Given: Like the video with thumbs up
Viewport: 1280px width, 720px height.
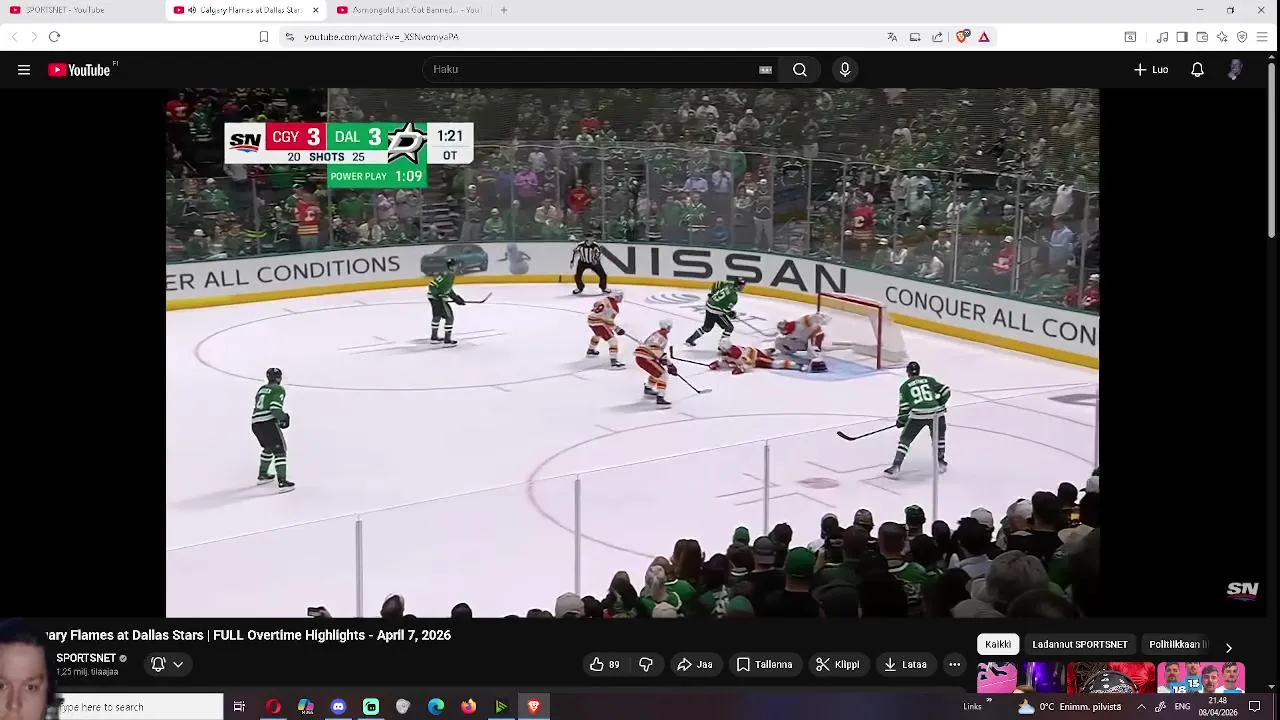Looking at the screenshot, I should point(604,664).
